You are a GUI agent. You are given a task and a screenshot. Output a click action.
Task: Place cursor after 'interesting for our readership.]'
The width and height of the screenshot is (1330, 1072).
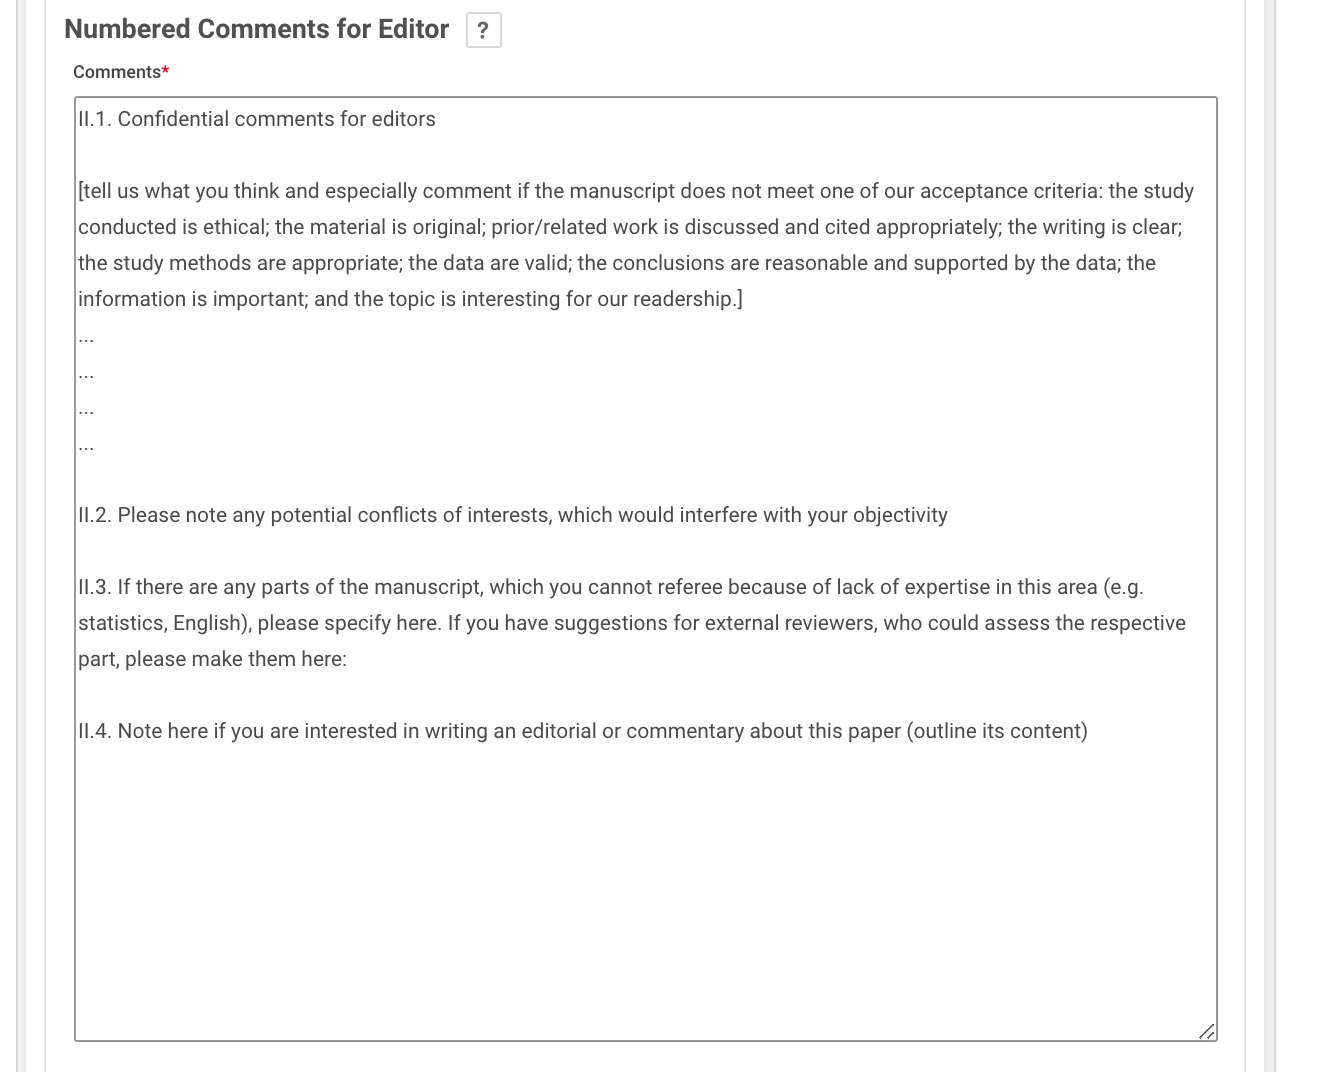pyautogui.click(x=743, y=299)
